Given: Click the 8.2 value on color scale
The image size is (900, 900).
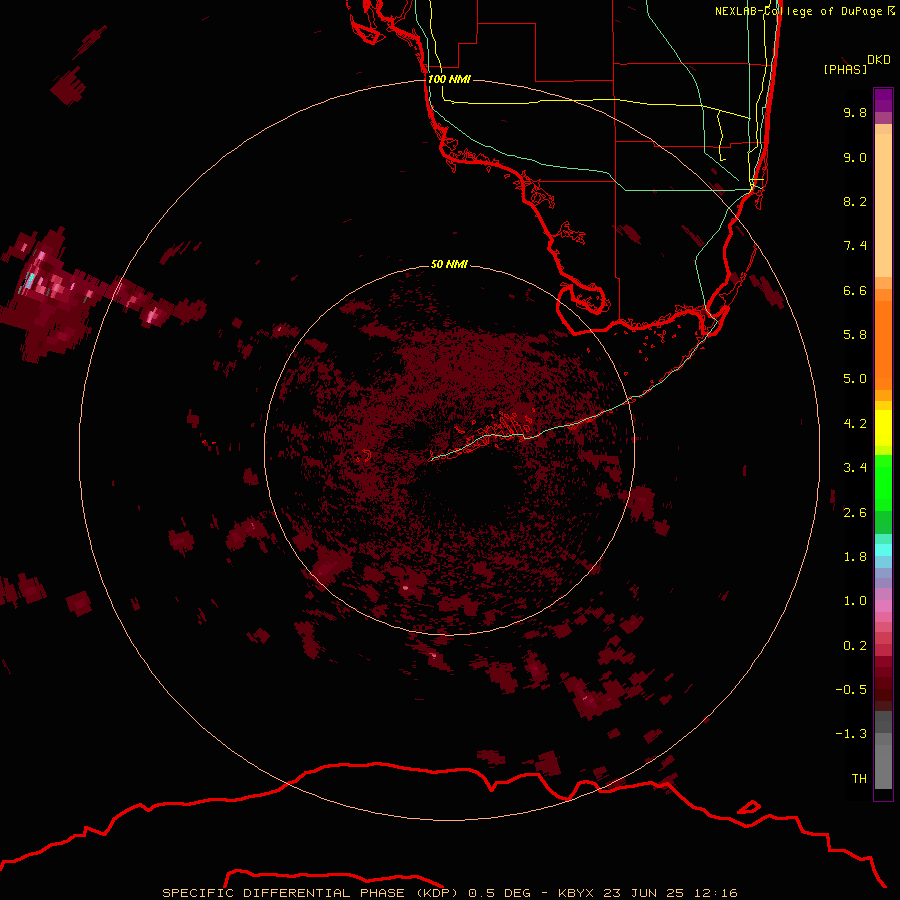Looking at the screenshot, I should [855, 201].
